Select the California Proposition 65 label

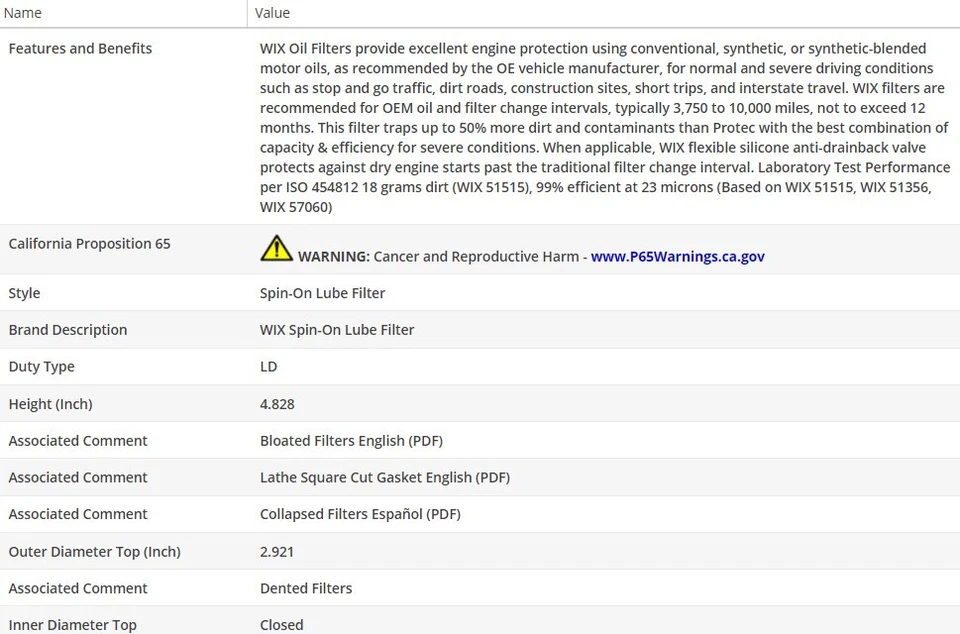tap(89, 244)
